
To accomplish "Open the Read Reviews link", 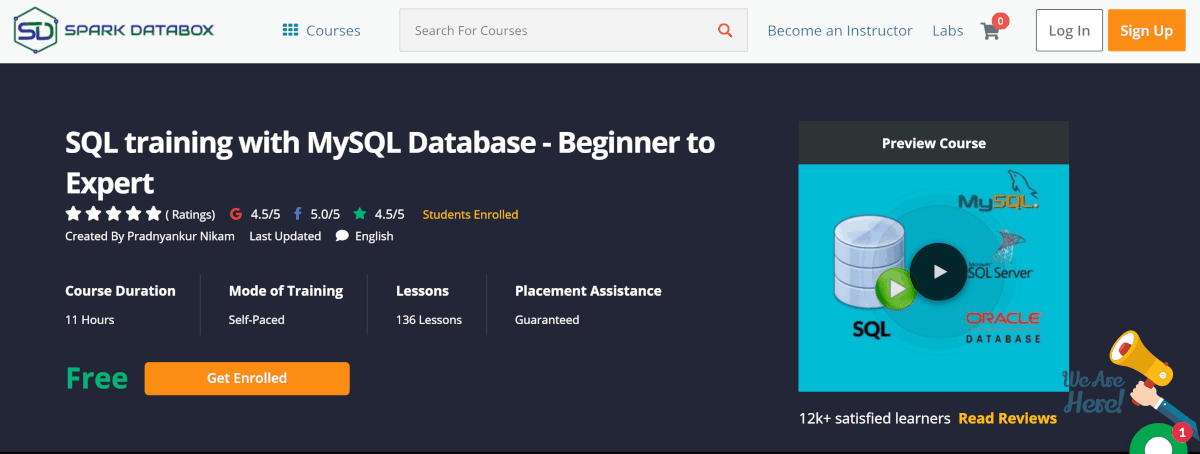I will click(1007, 418).
